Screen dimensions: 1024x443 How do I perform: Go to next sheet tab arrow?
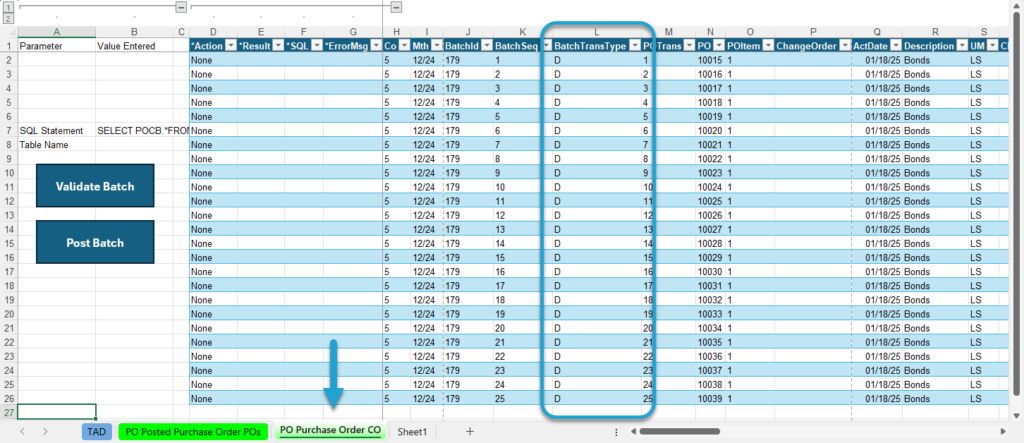point(45,431)
